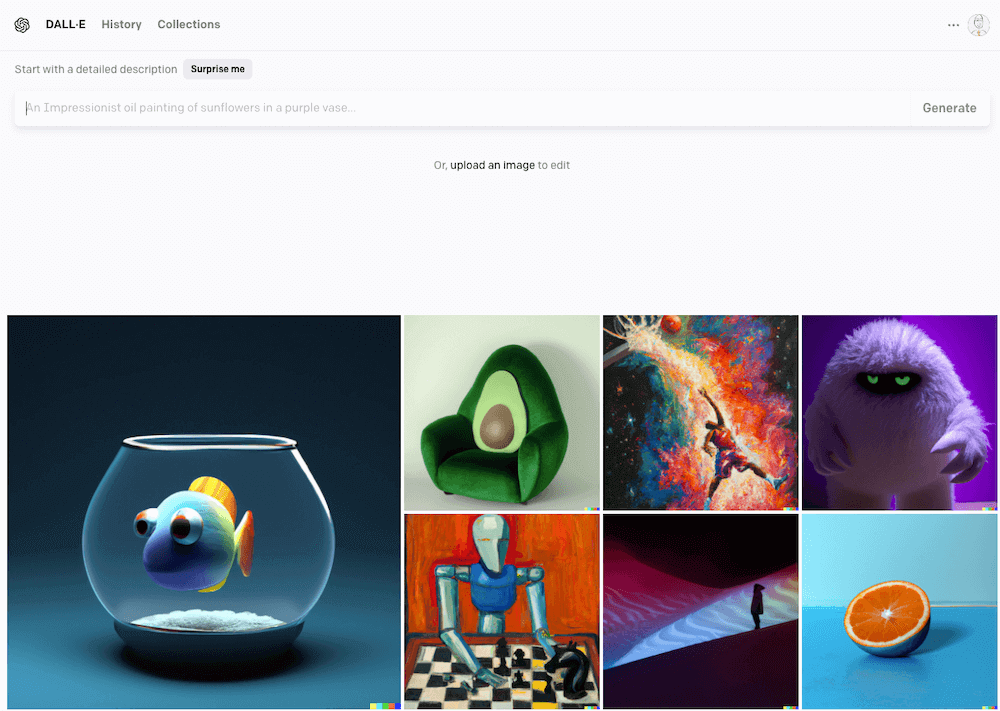Screen dimensions: 1000x711
Task: Click the Generate button
Action: 949,108
